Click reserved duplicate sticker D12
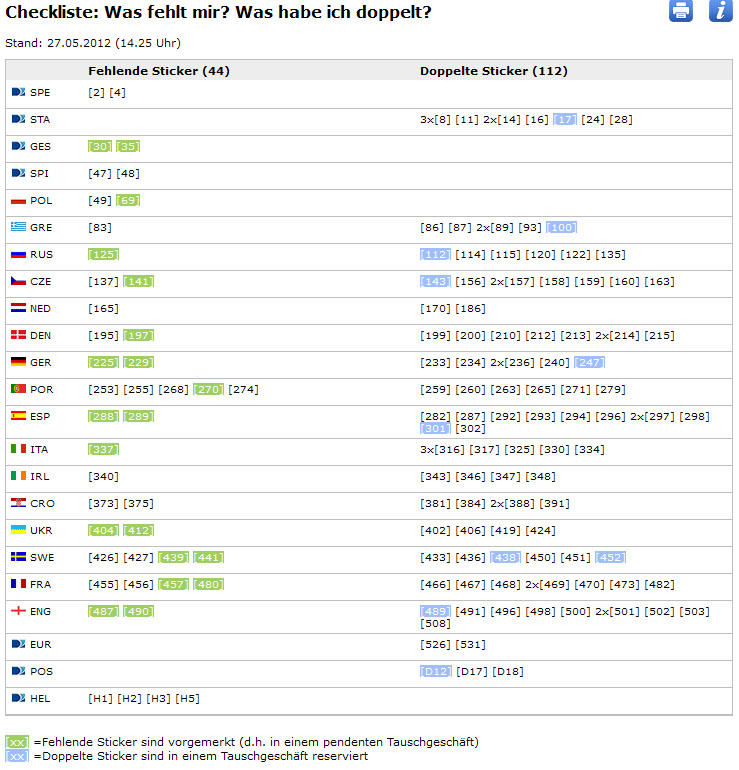This screenshot has width=739, height=770. (x=435, y=671)
